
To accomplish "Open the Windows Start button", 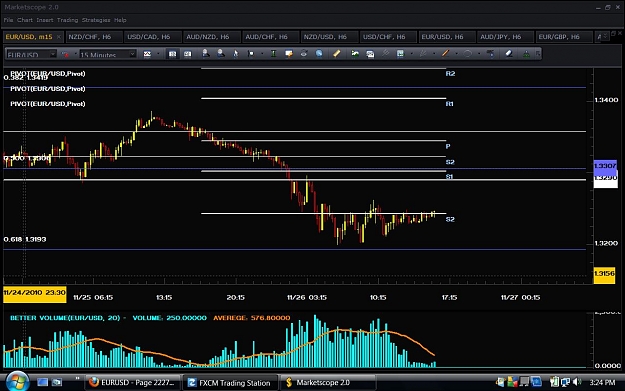I will 17,382.
